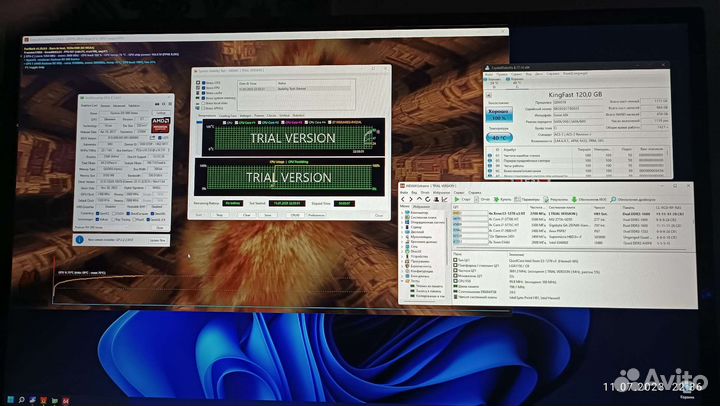Collapse Тесты tree node
The width and height of the screenshot is (720, 406).
coord(402,281)
